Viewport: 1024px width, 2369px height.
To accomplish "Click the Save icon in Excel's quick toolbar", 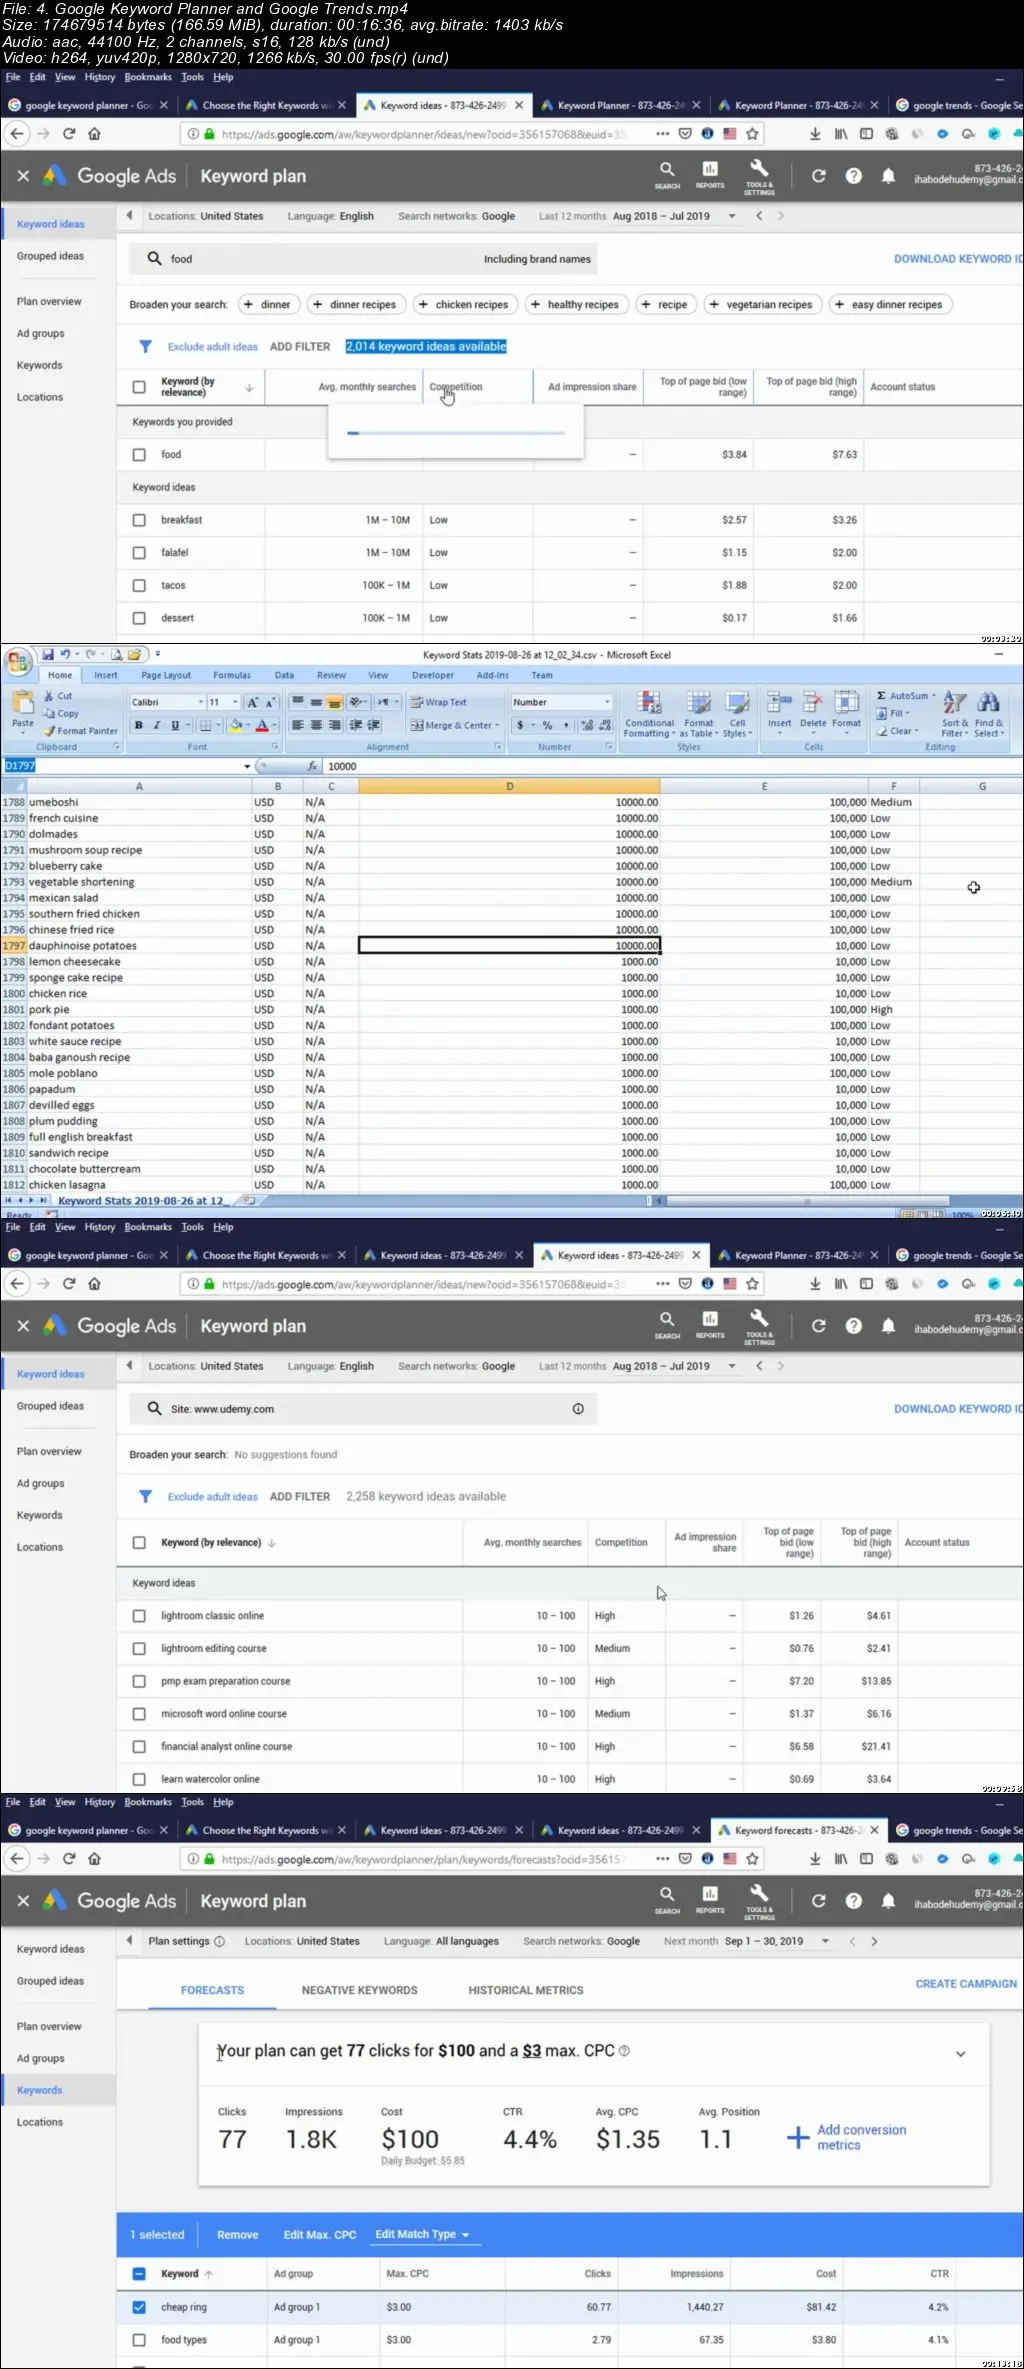I will [47, 655].
